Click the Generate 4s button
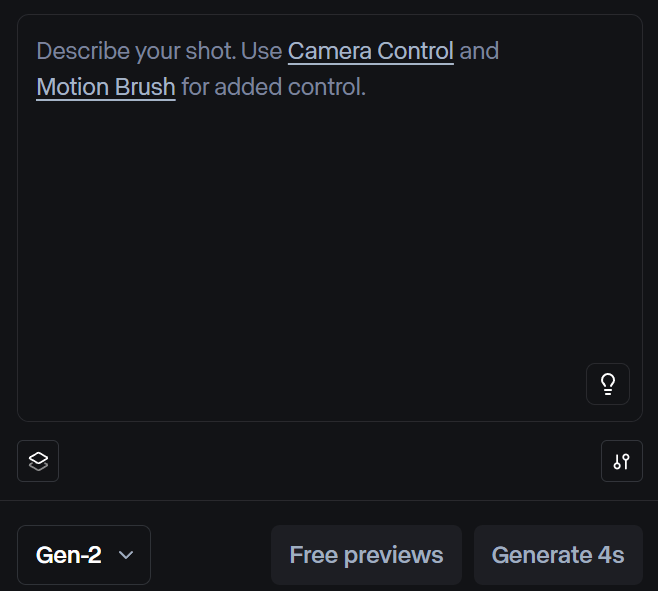The image size is (658, 591). tap(558, 555)
